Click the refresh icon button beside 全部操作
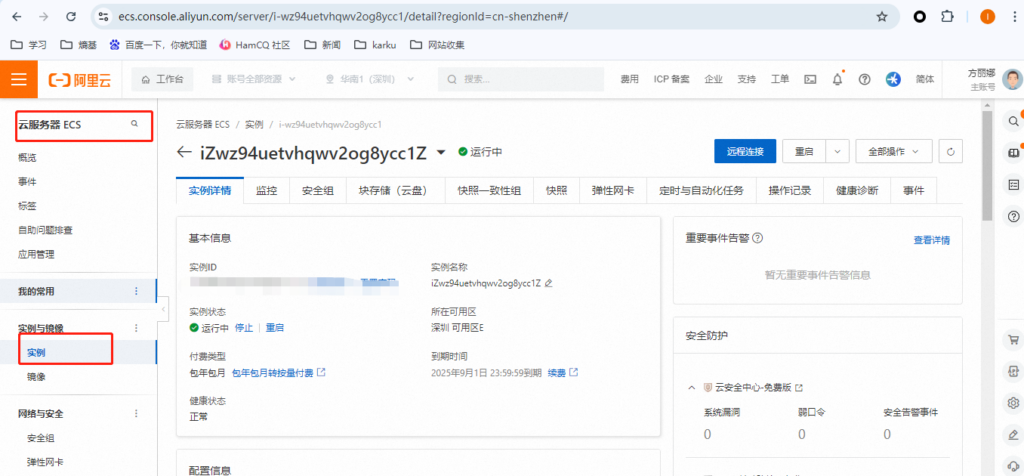The height and width of the screenshot is (476, 1024). pyautogui.click(x=953, y=151)
